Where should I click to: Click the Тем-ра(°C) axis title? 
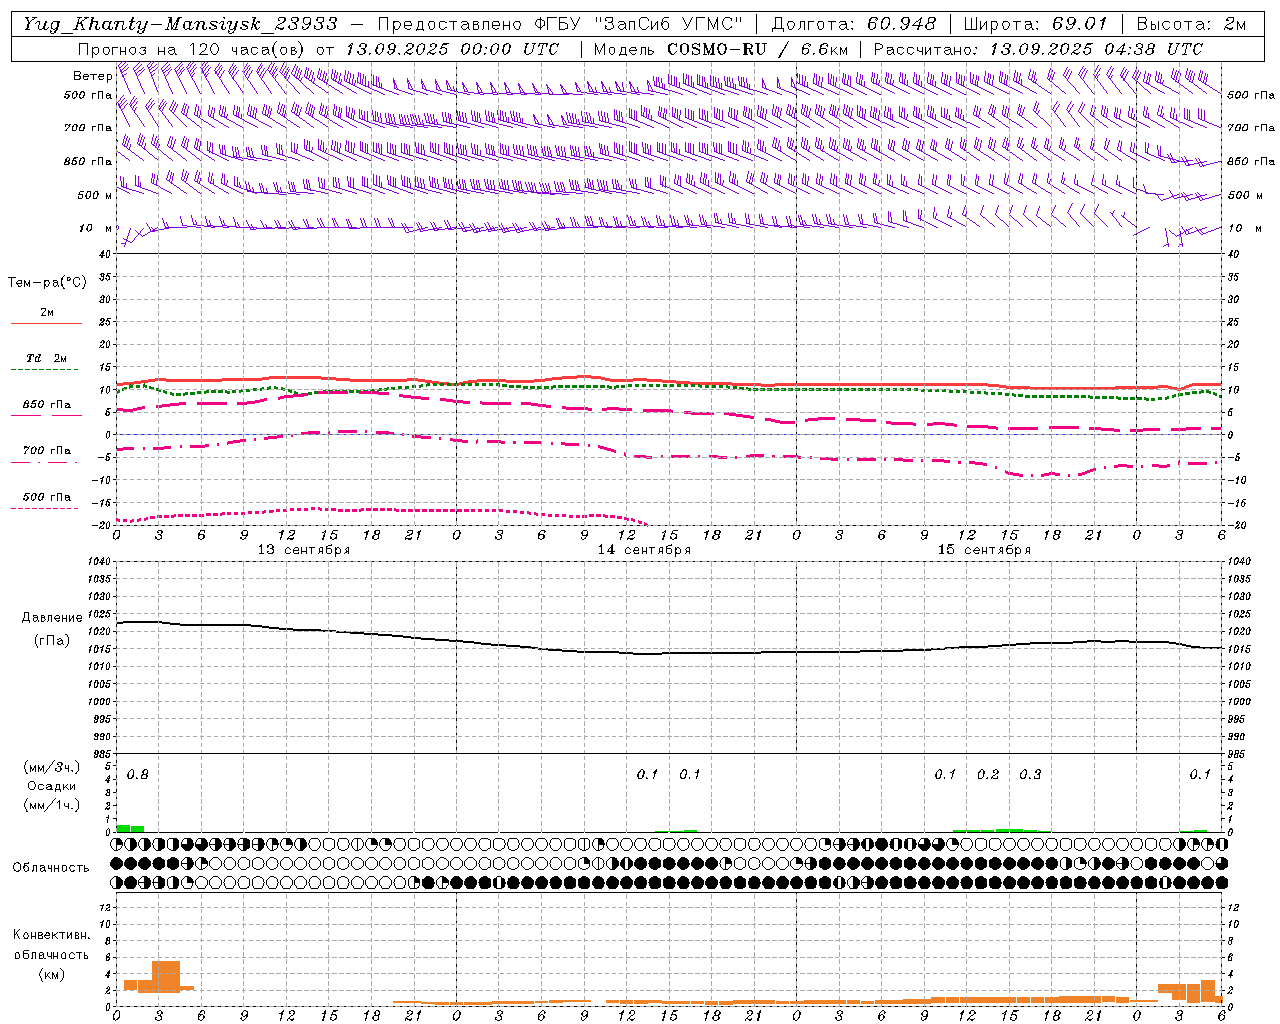pos(47,283)
